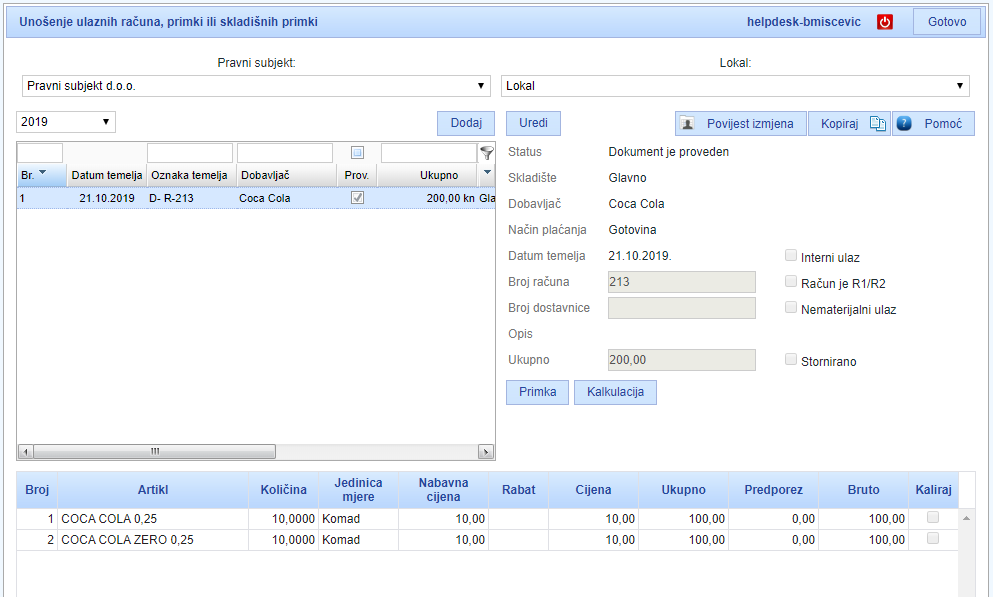Open the 2019 year selector
This screenshot has width=993, height=597.
66,122
